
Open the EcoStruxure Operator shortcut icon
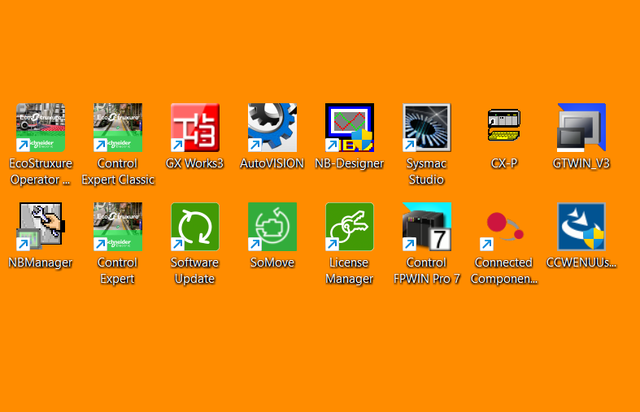coord(40,127)
